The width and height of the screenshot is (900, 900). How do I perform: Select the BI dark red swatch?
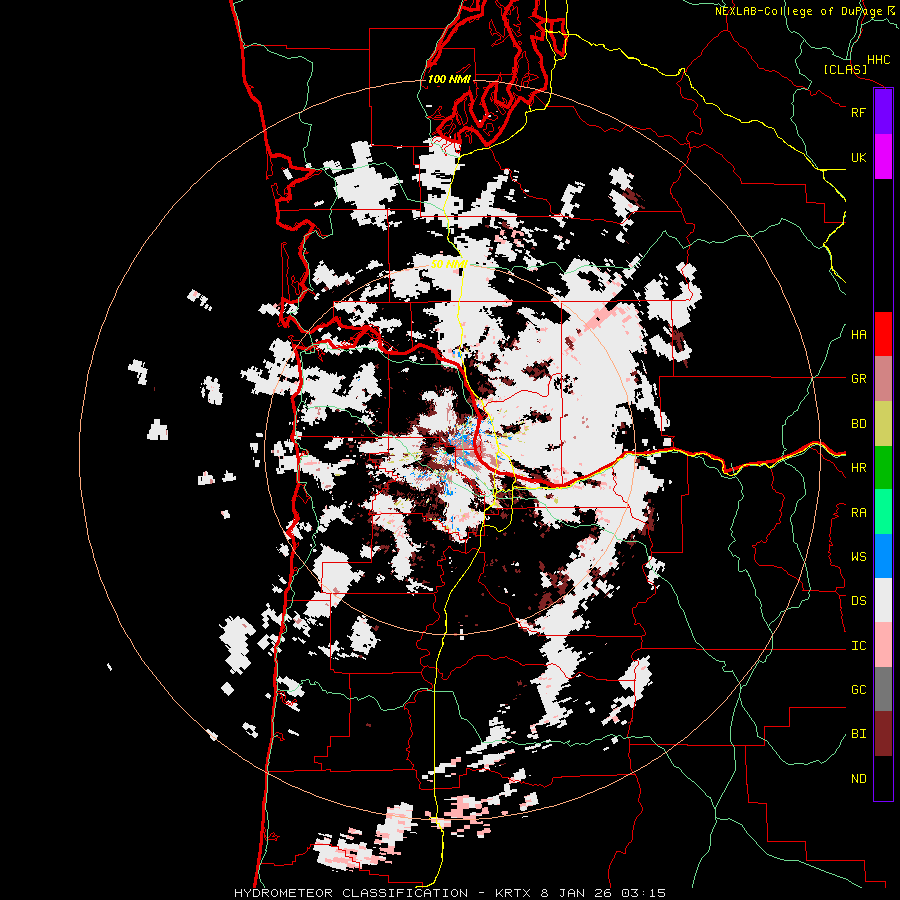(883, 734)
